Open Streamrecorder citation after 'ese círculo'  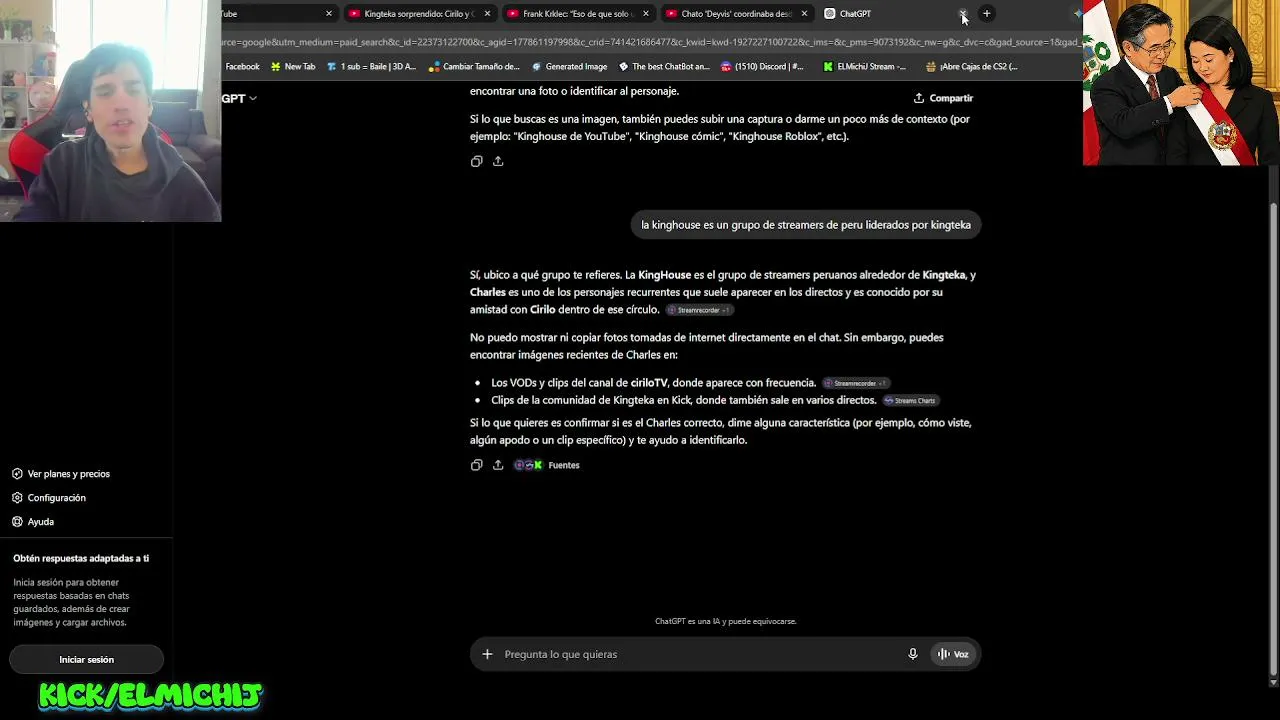point(699,310)
